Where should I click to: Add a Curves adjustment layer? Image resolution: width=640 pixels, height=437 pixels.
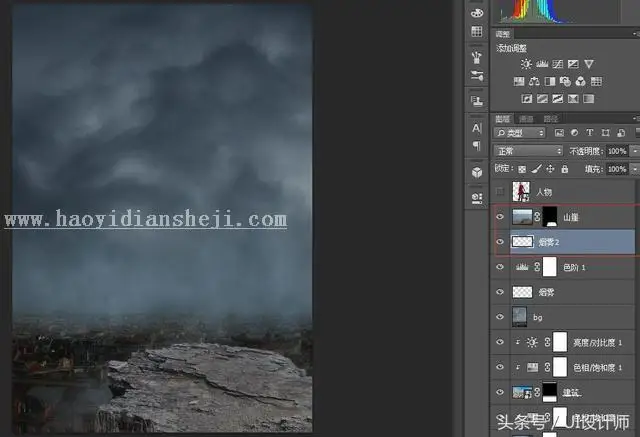pyautogui.click(x=558, y=64)
